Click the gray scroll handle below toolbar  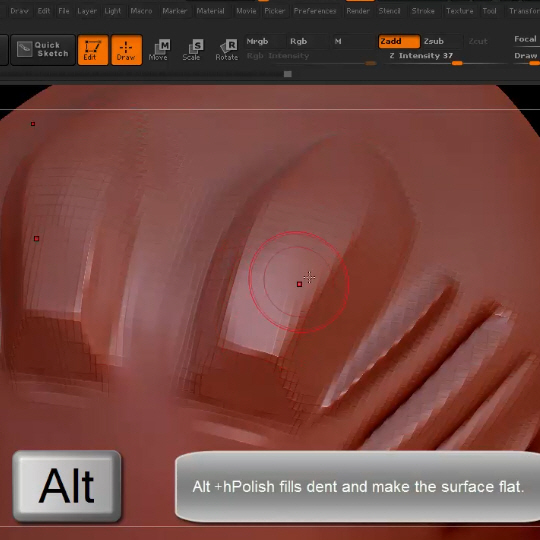[288, 74]
